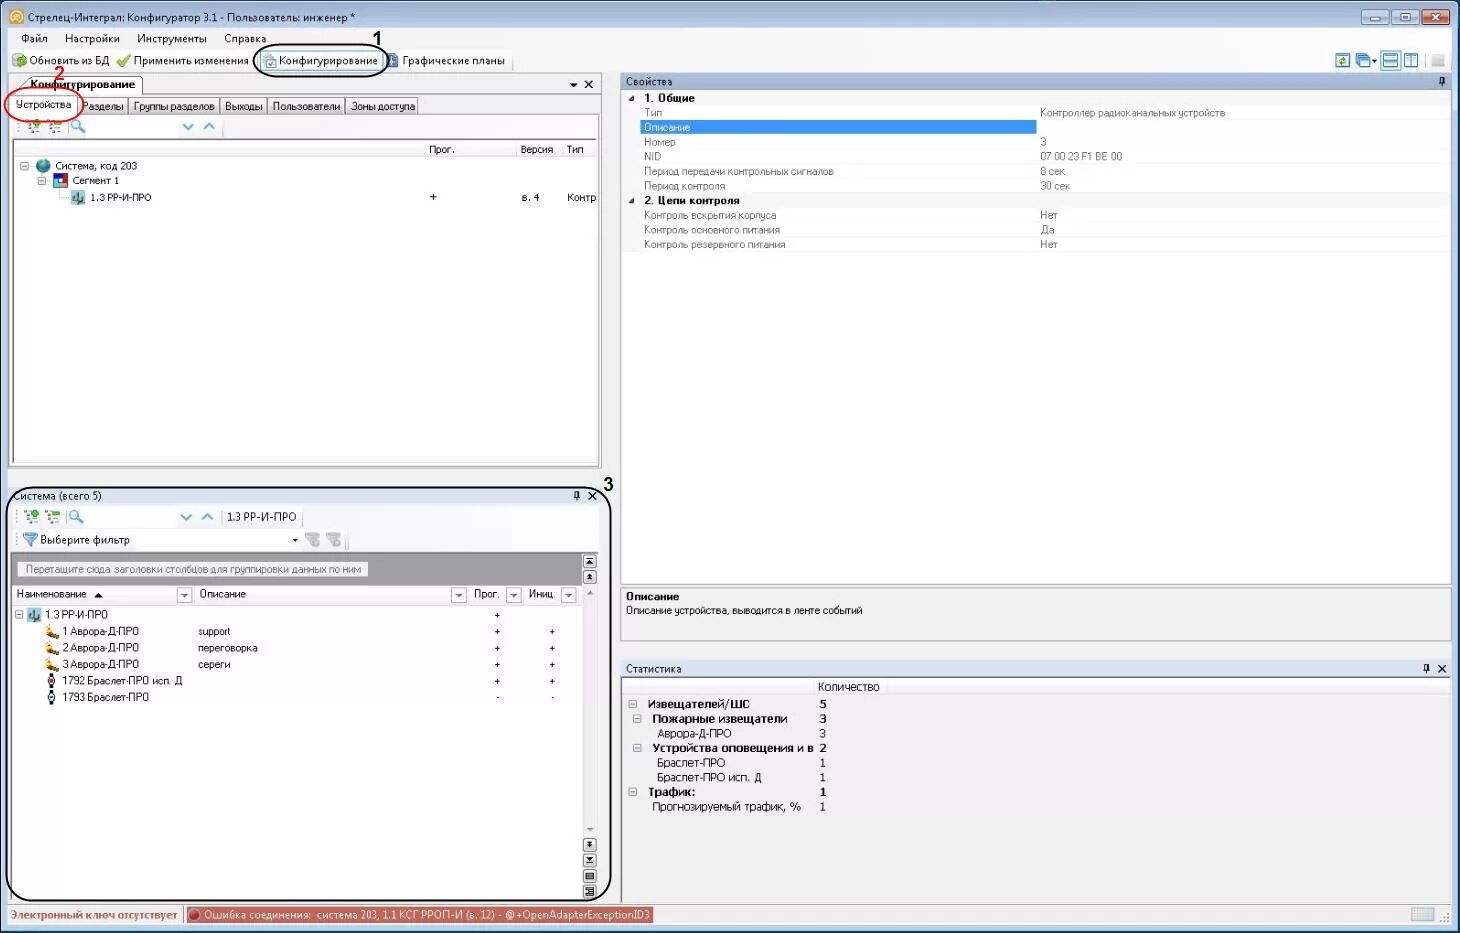This screenshot has height=933, width=1460.
Task: Collapse the 'Пожарные извещатели' statistics group
Action: (637, 719)
